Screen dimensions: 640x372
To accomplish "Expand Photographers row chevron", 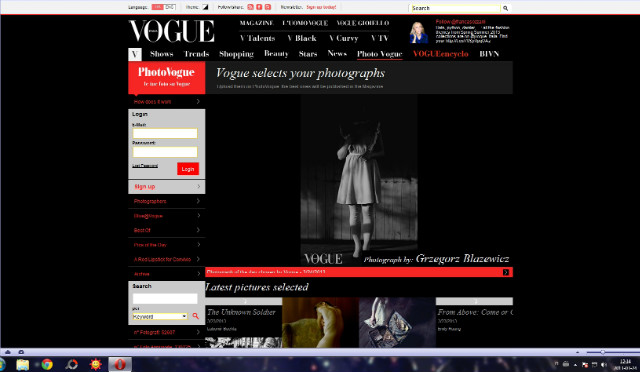I will click(198, 201).
